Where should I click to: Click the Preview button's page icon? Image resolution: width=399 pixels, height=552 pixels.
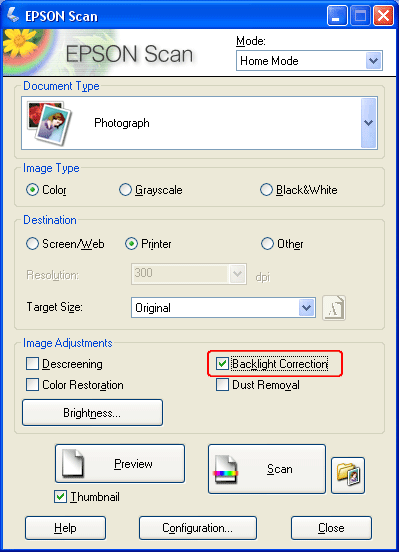[x=73, y=463]
